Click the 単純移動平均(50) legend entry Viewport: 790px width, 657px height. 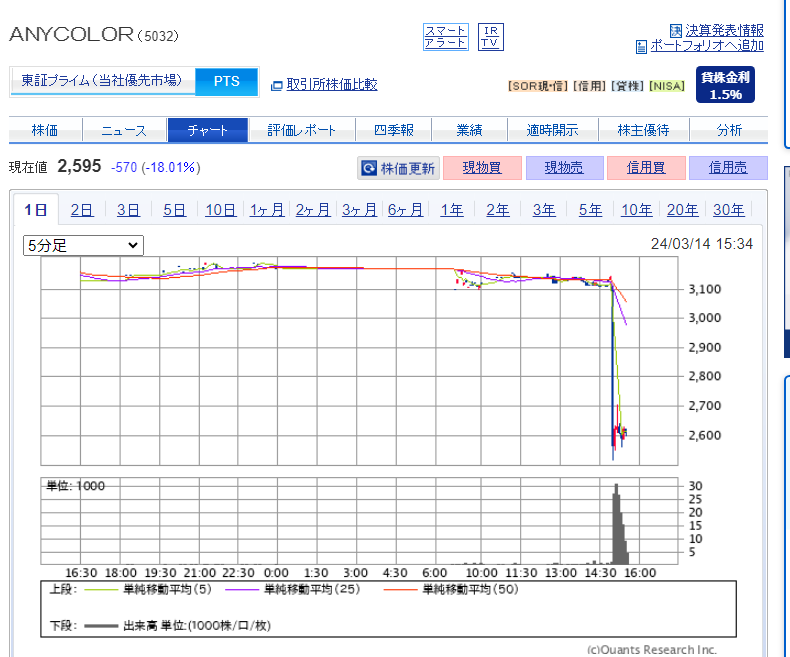point(451,589)
